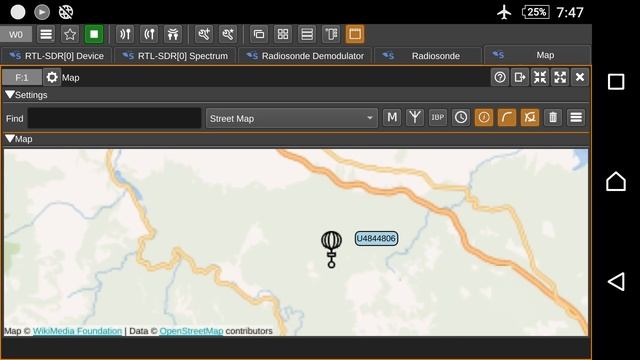This screenshot has width=640, height=360.
Task: Open map display settings list icon
Action: click(x=576, y=118)
